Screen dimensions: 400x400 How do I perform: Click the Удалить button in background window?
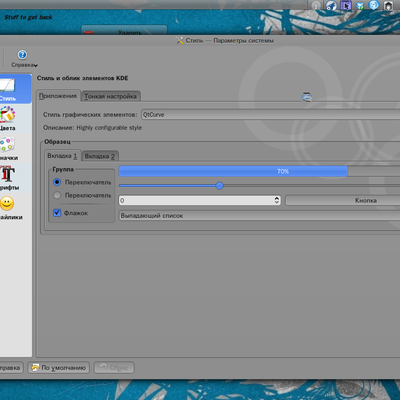click(x=124, y=30)
